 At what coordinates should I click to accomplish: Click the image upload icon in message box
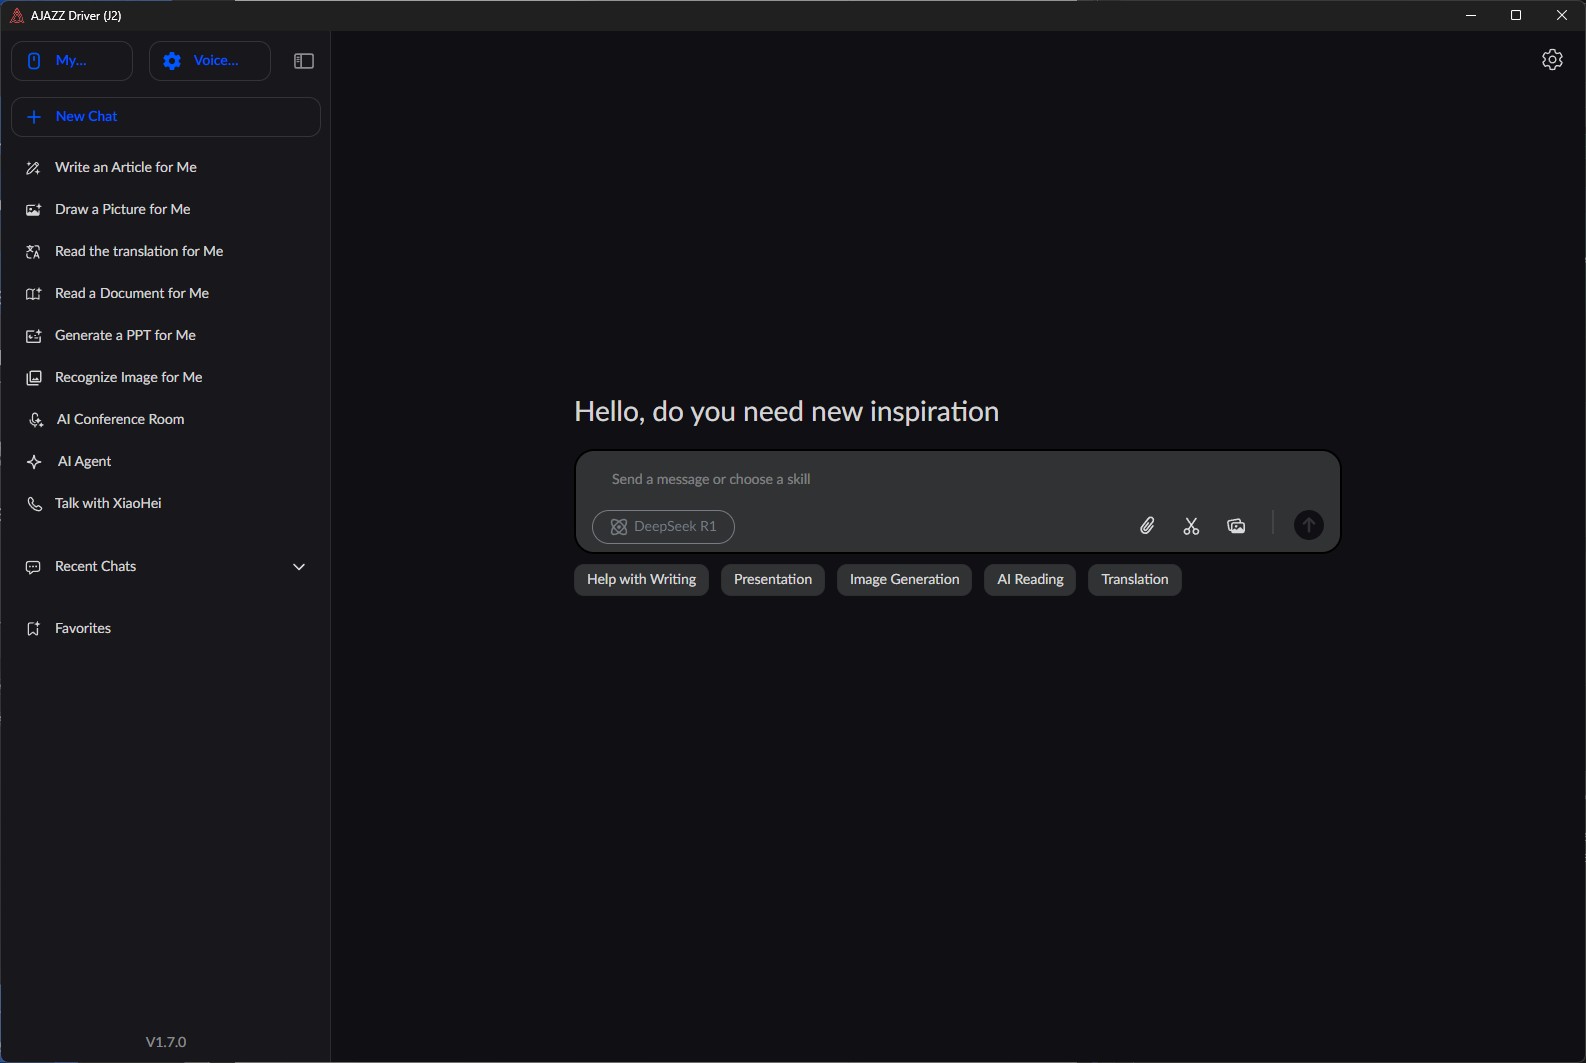(1236, 526)
